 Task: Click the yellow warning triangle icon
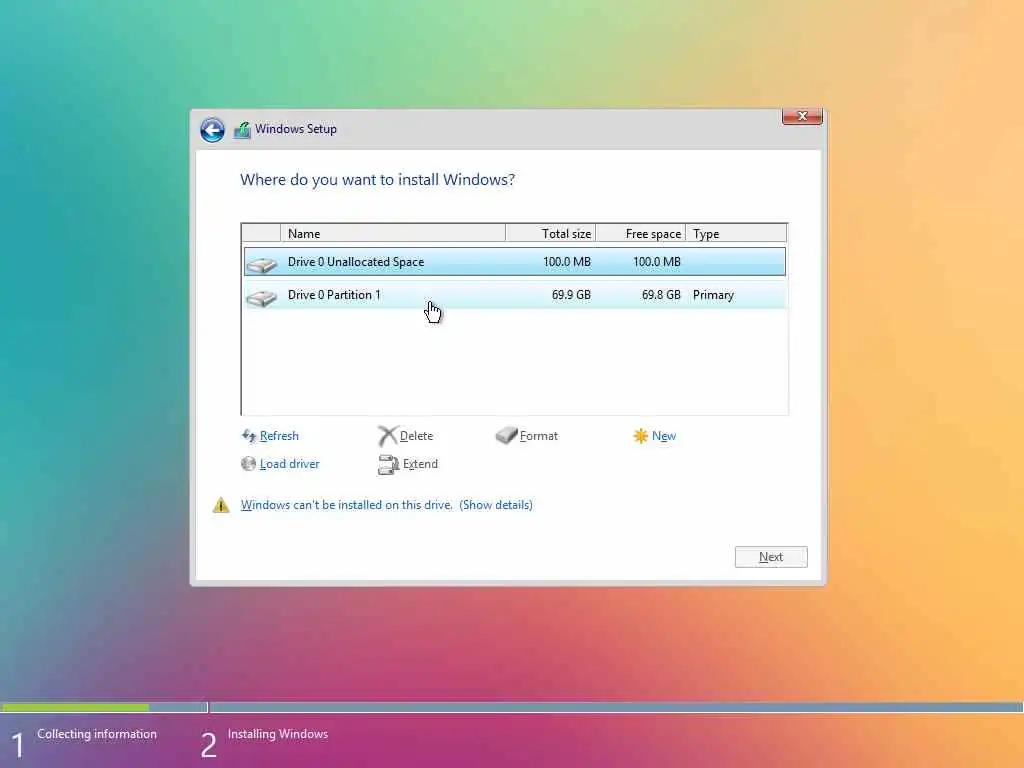click(221, 505)
